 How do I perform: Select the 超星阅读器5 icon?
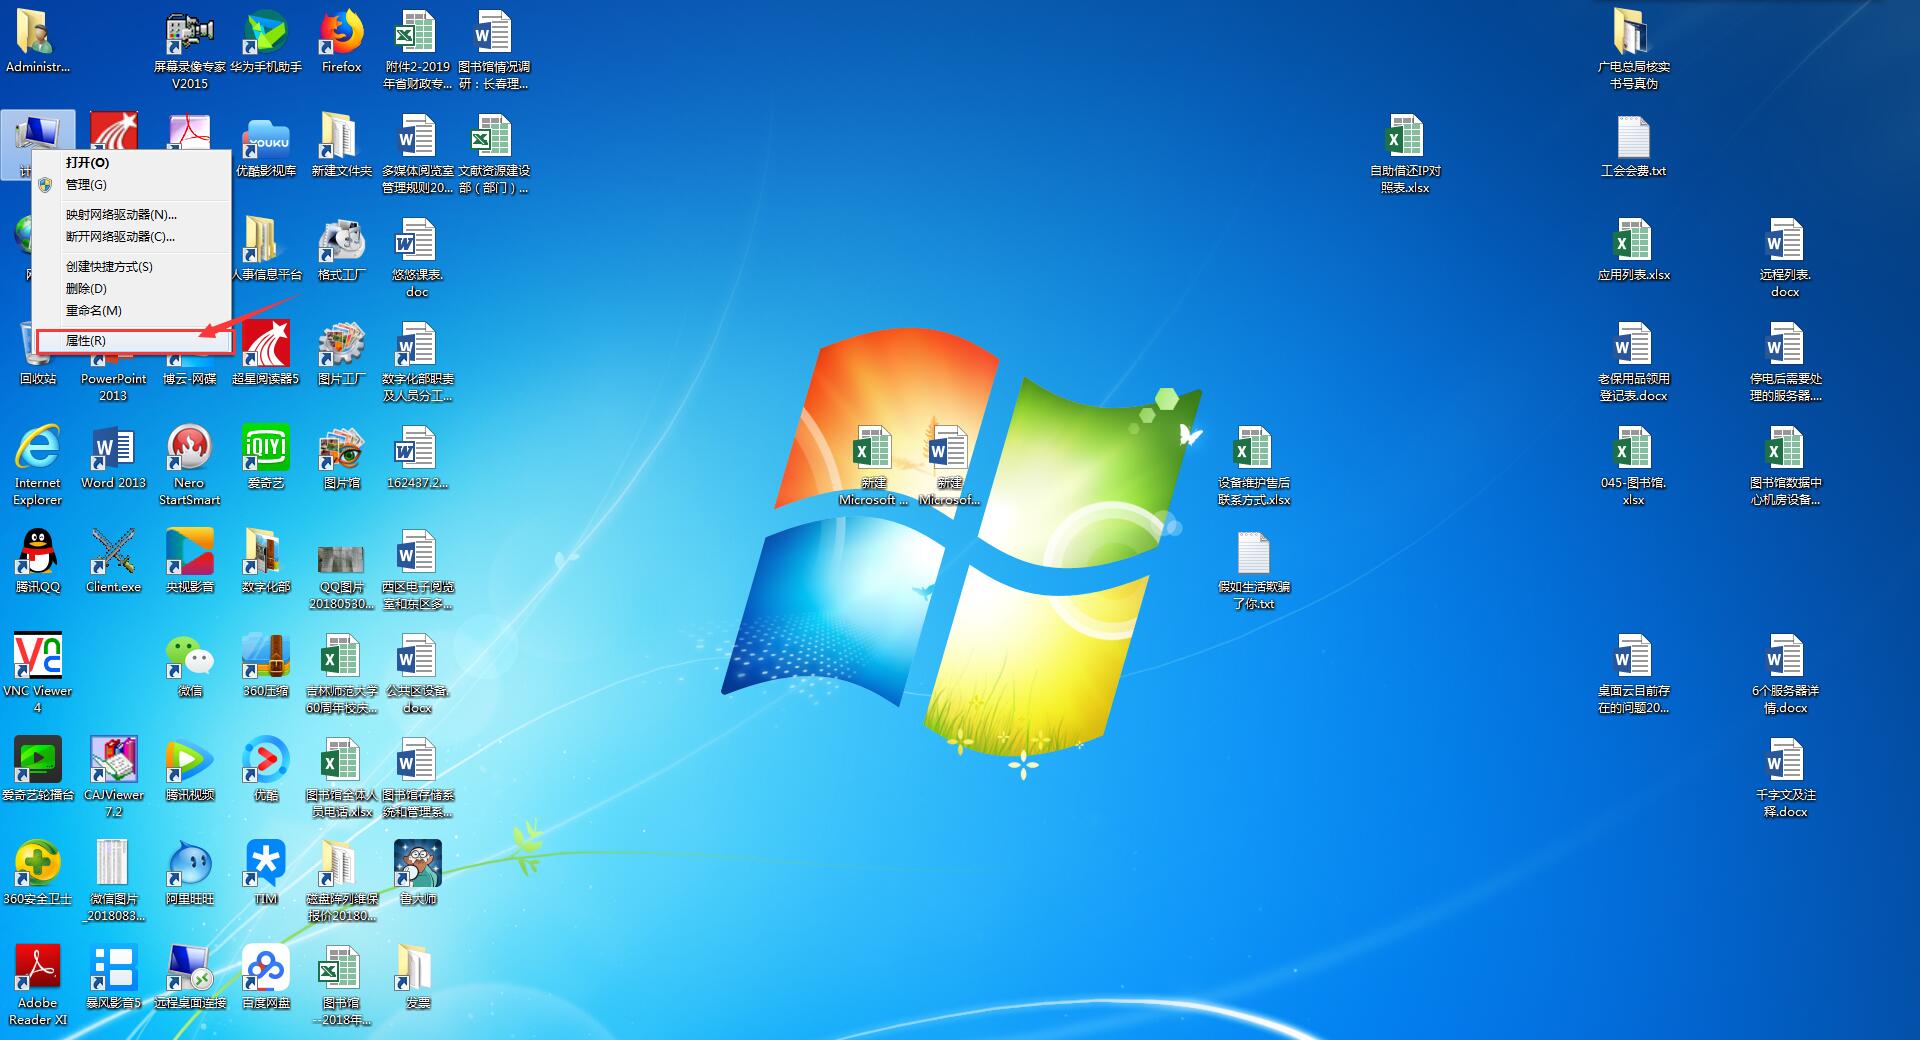266,354
